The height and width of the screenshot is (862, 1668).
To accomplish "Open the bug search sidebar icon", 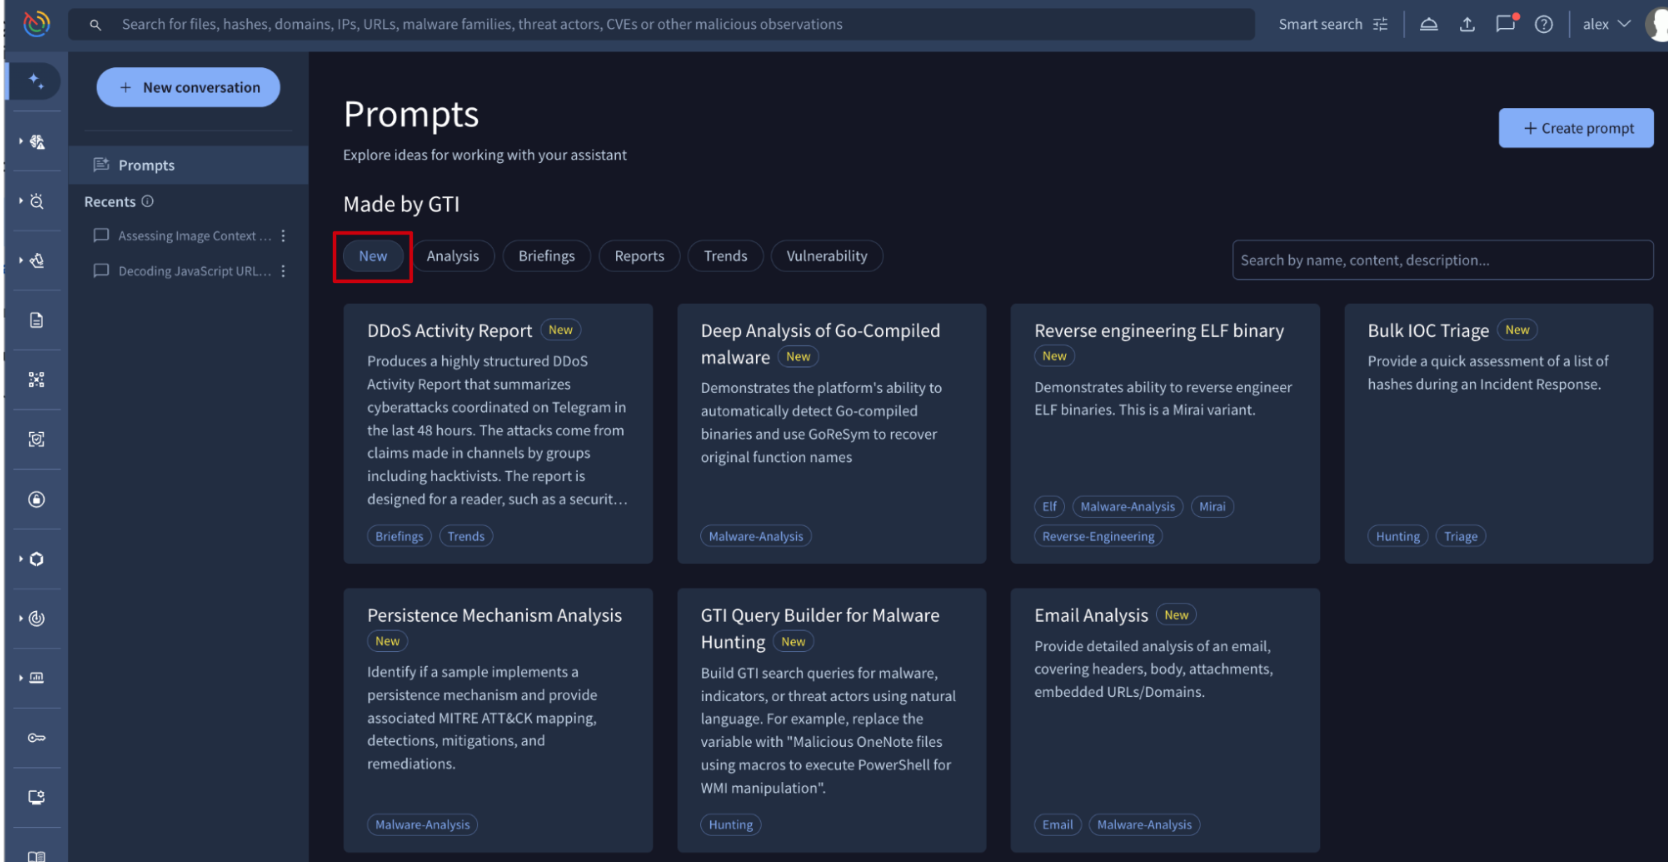I will (38, 201).
